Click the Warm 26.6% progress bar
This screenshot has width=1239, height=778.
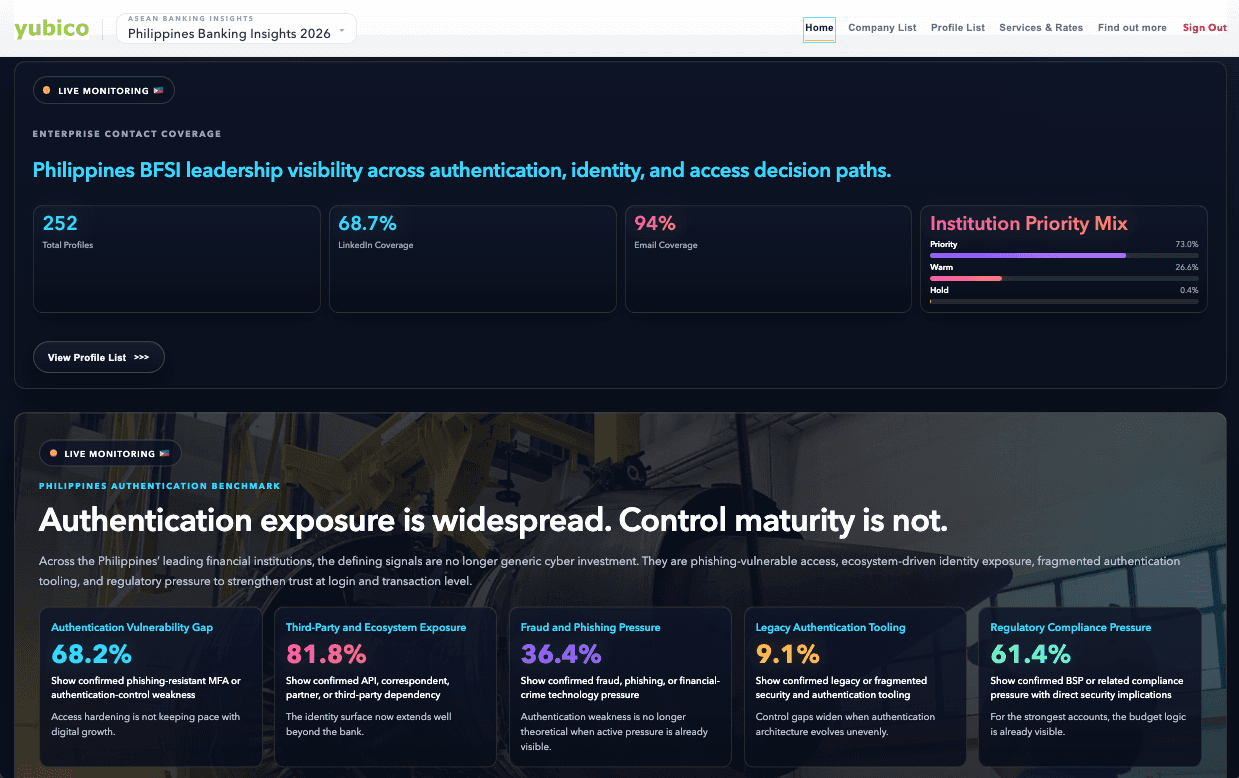(x=1064, y=279)
